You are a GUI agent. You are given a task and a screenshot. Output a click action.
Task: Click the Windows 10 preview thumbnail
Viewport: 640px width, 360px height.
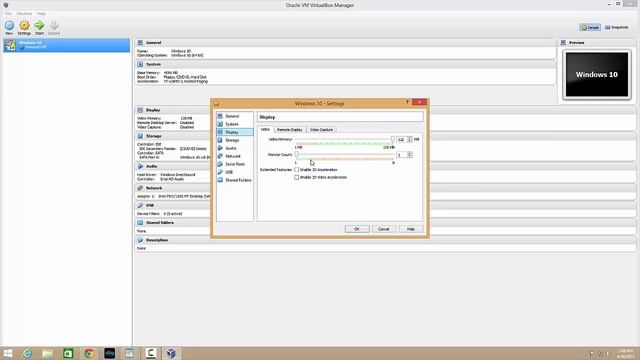(597, 75)
